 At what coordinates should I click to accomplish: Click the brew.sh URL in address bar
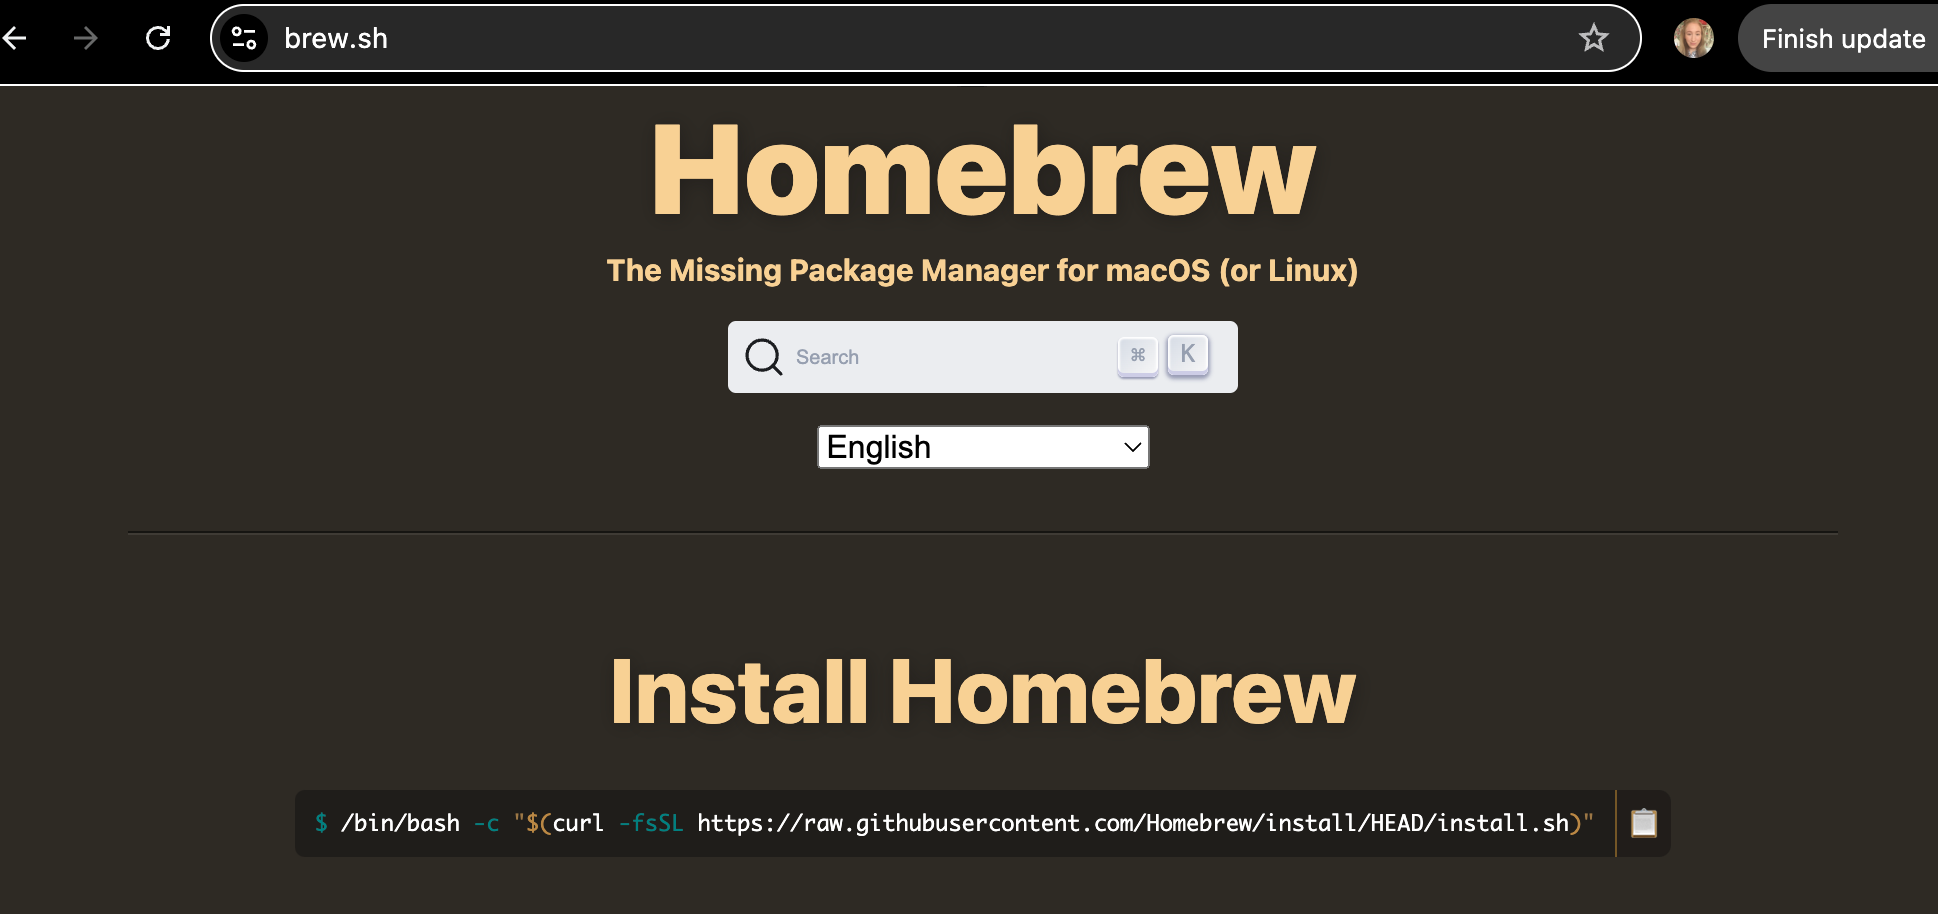[x=336, y=39]
